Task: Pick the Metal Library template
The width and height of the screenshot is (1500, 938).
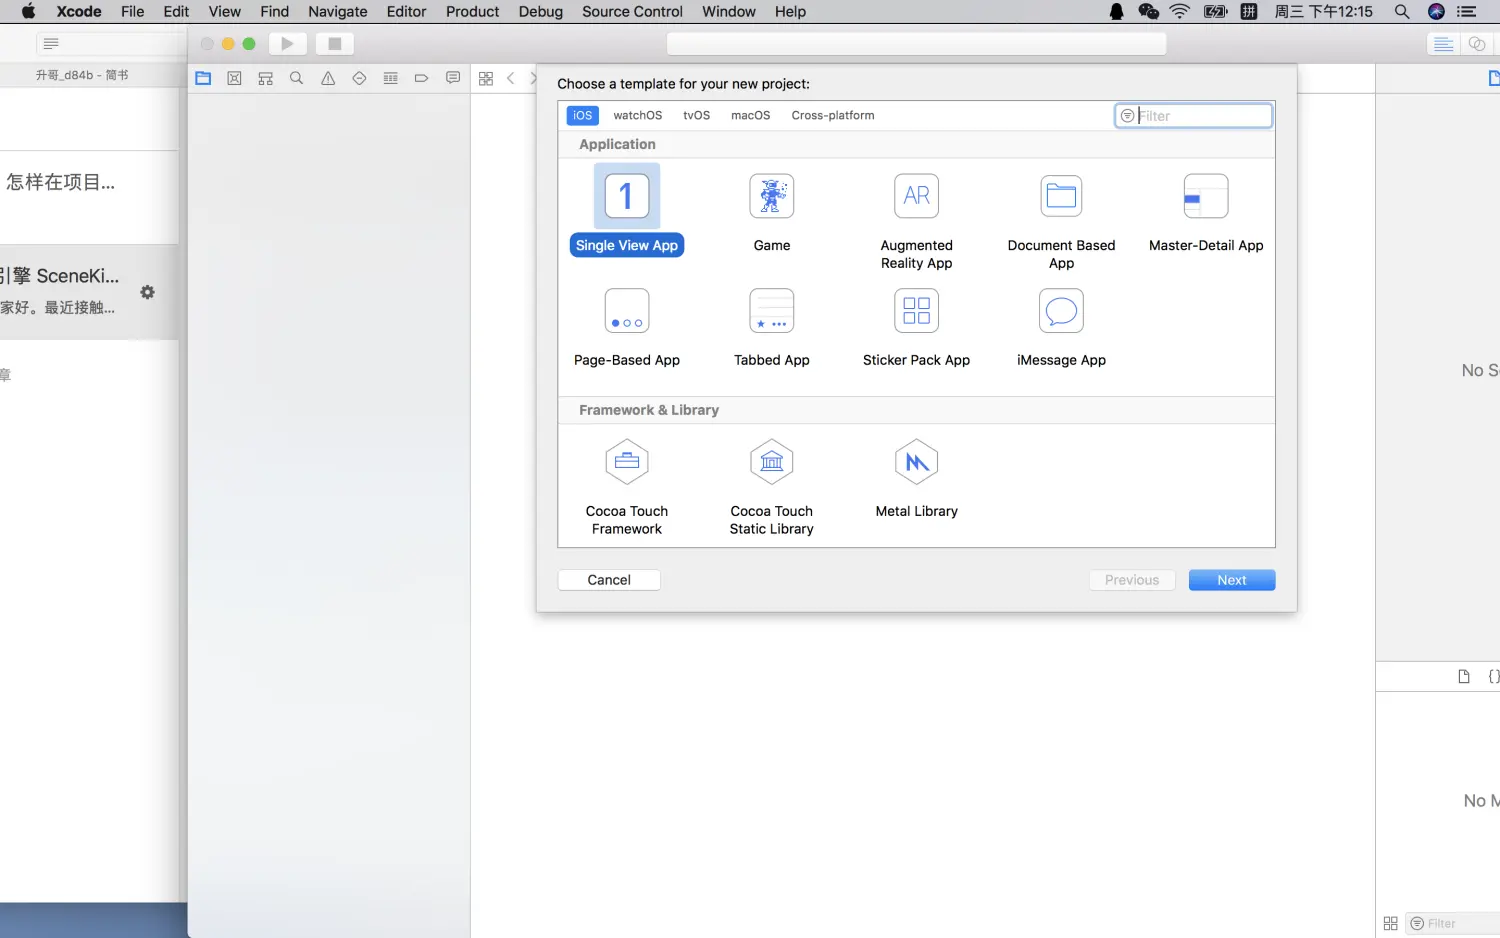Action: click(916, 479)
